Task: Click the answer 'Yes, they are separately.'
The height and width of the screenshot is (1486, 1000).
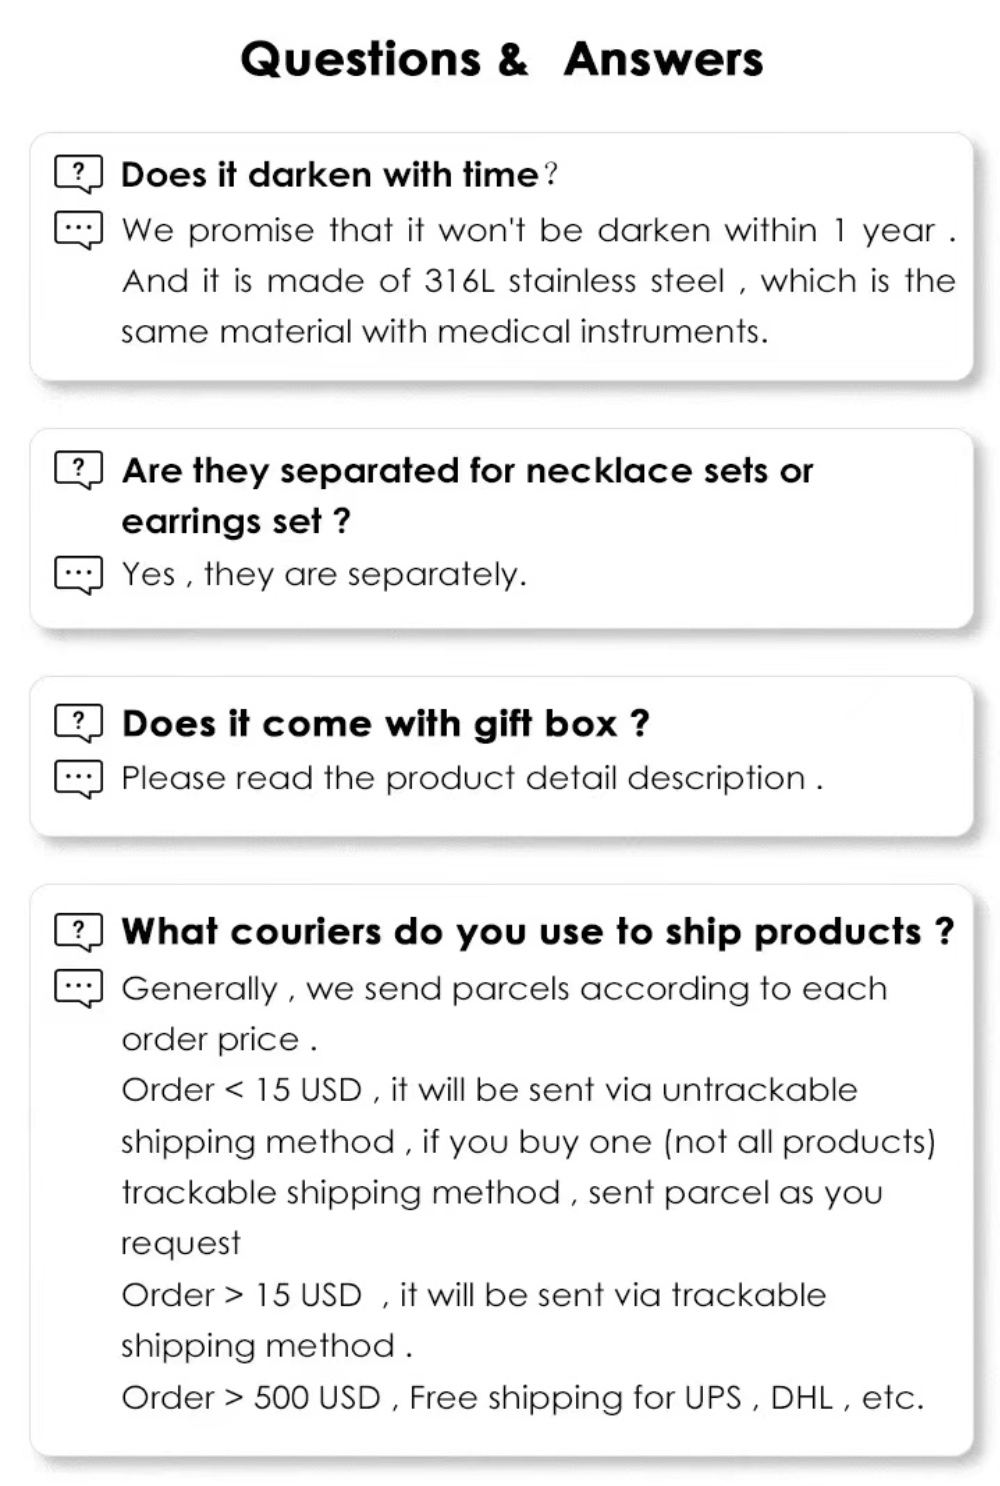Action: click(x=323, y=575)
